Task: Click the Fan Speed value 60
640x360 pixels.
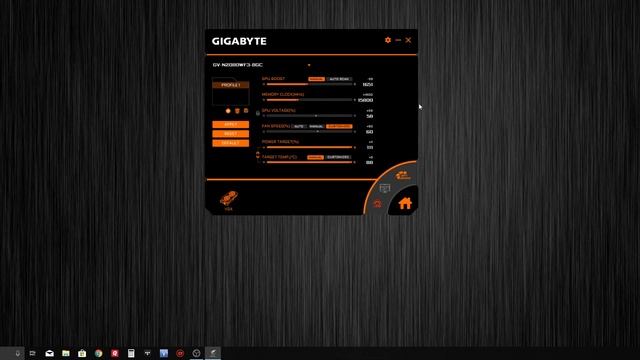Action: click(x=369, y=132)
